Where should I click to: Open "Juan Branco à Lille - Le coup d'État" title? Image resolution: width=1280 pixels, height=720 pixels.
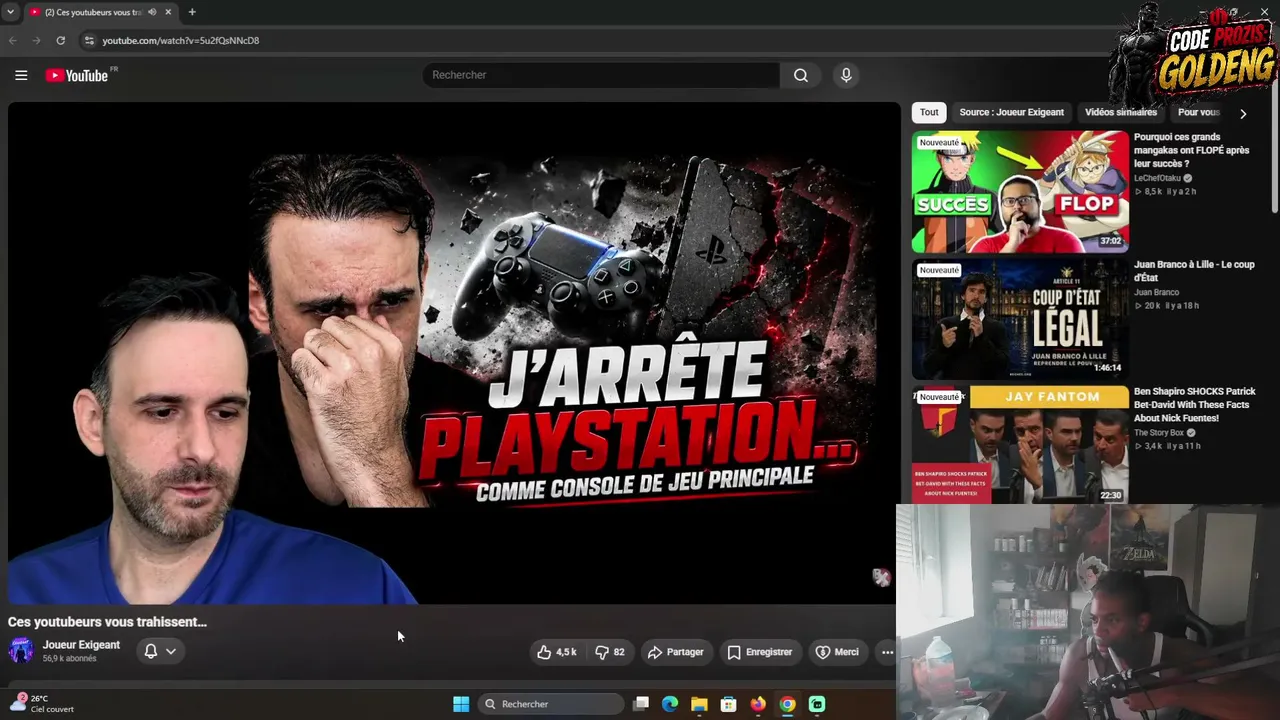[x=1194, y=271]
